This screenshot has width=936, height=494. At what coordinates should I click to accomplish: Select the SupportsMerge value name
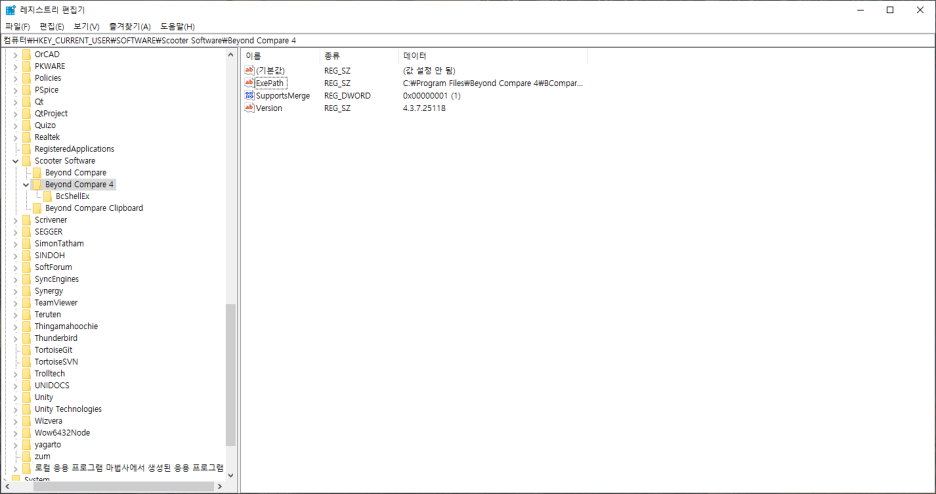point(283,95)
